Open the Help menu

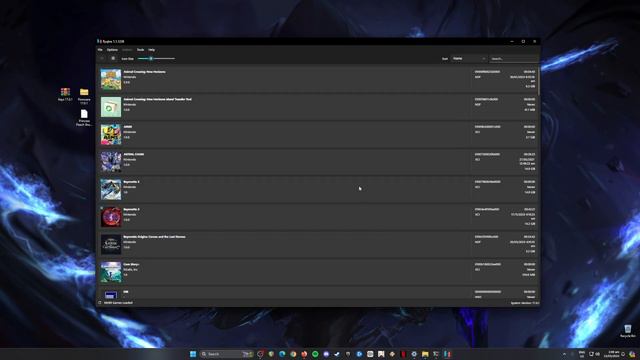(151, 50)
